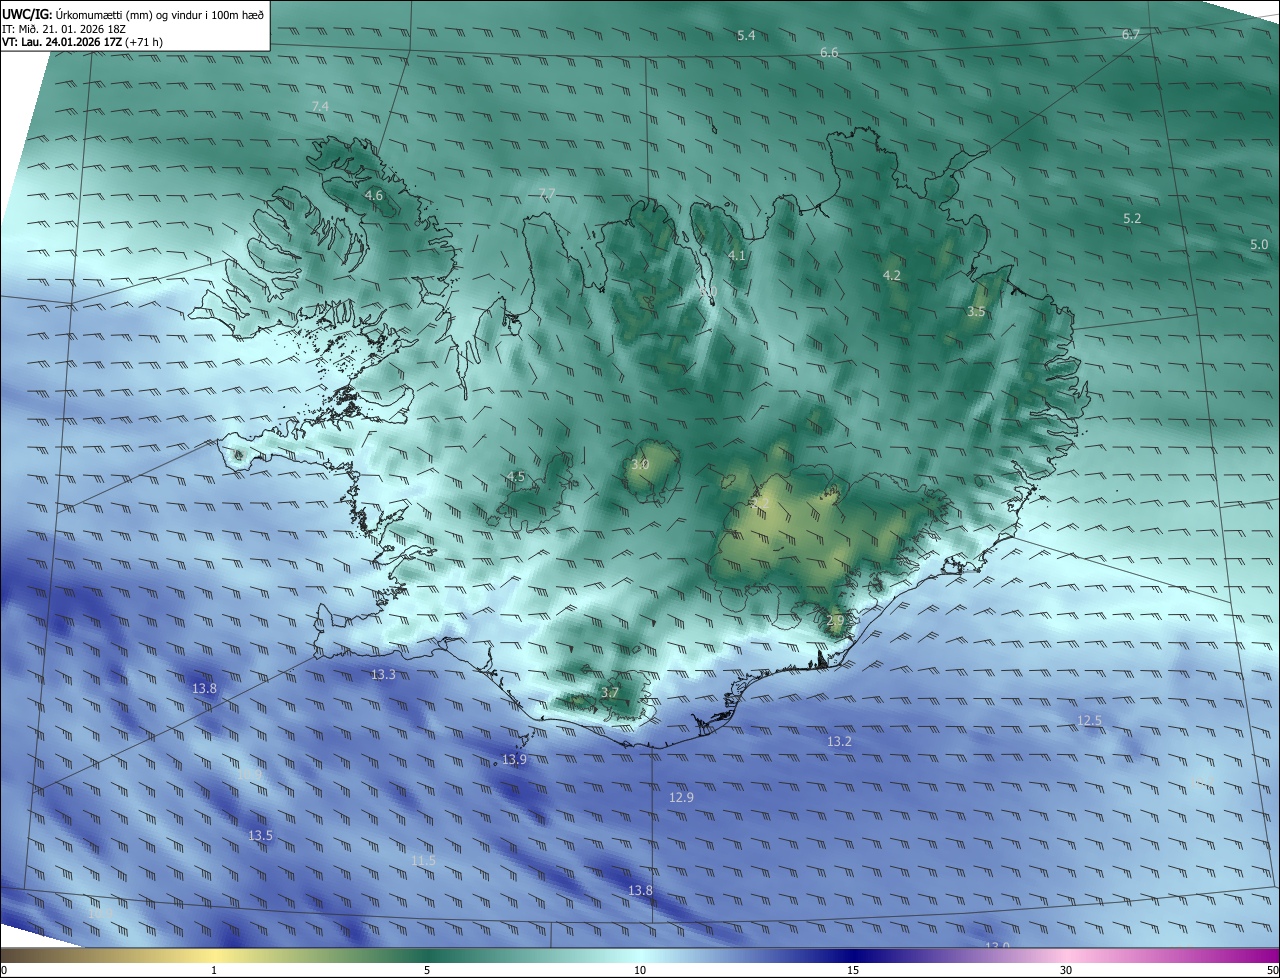1280x978 pixels.
Task: Click the 'IT: Mið. 21. 01. 2026 18Z' line
Action: pos(62,28)
